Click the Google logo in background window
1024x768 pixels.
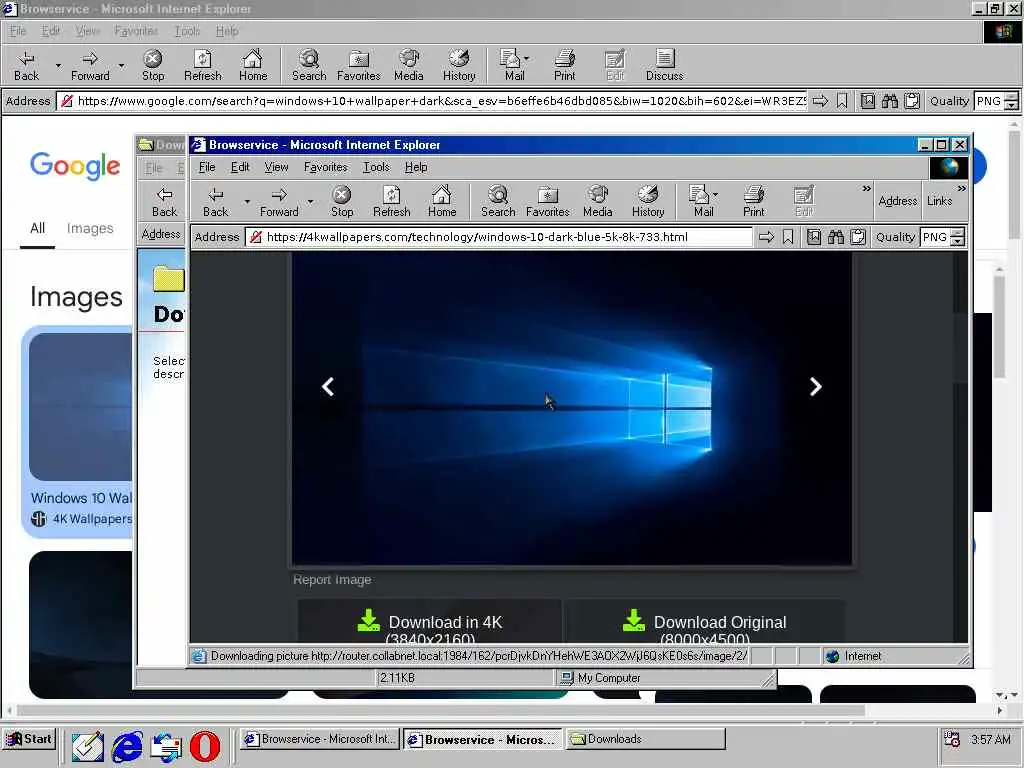[75, 166]
